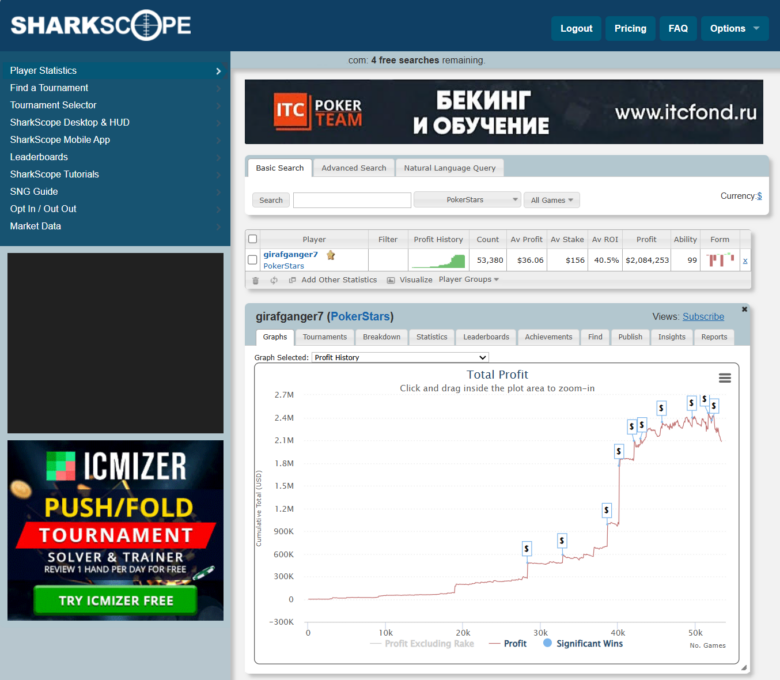
Task: Open SharkScope Tutorials sidebar item
Action: point(115,174)
